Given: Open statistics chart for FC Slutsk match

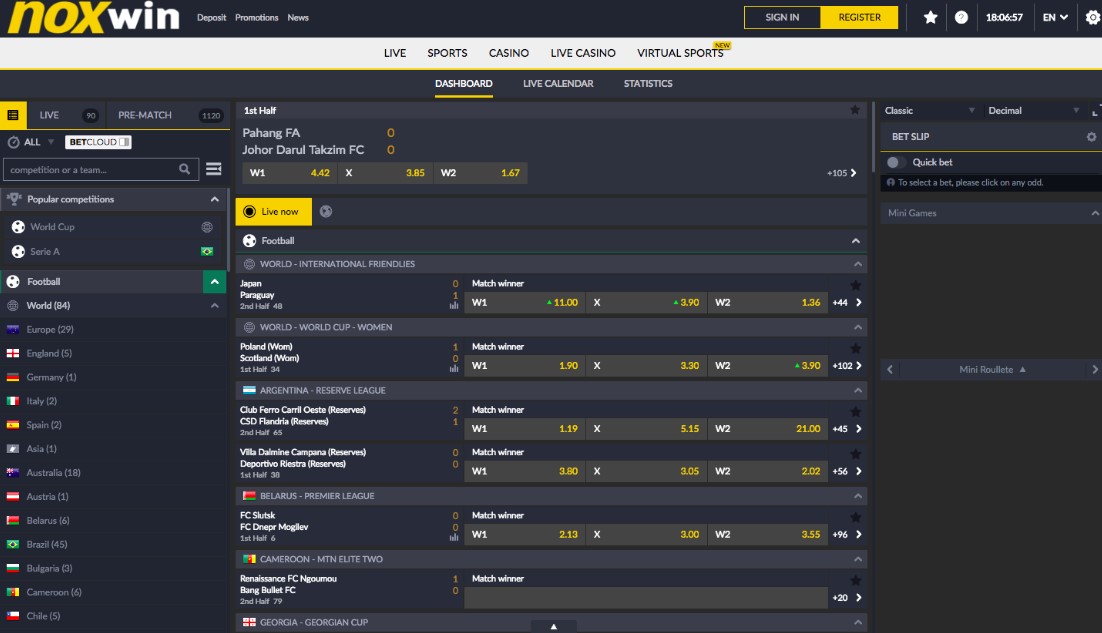Looking at the screenshot, I should [x=454, y=537].
